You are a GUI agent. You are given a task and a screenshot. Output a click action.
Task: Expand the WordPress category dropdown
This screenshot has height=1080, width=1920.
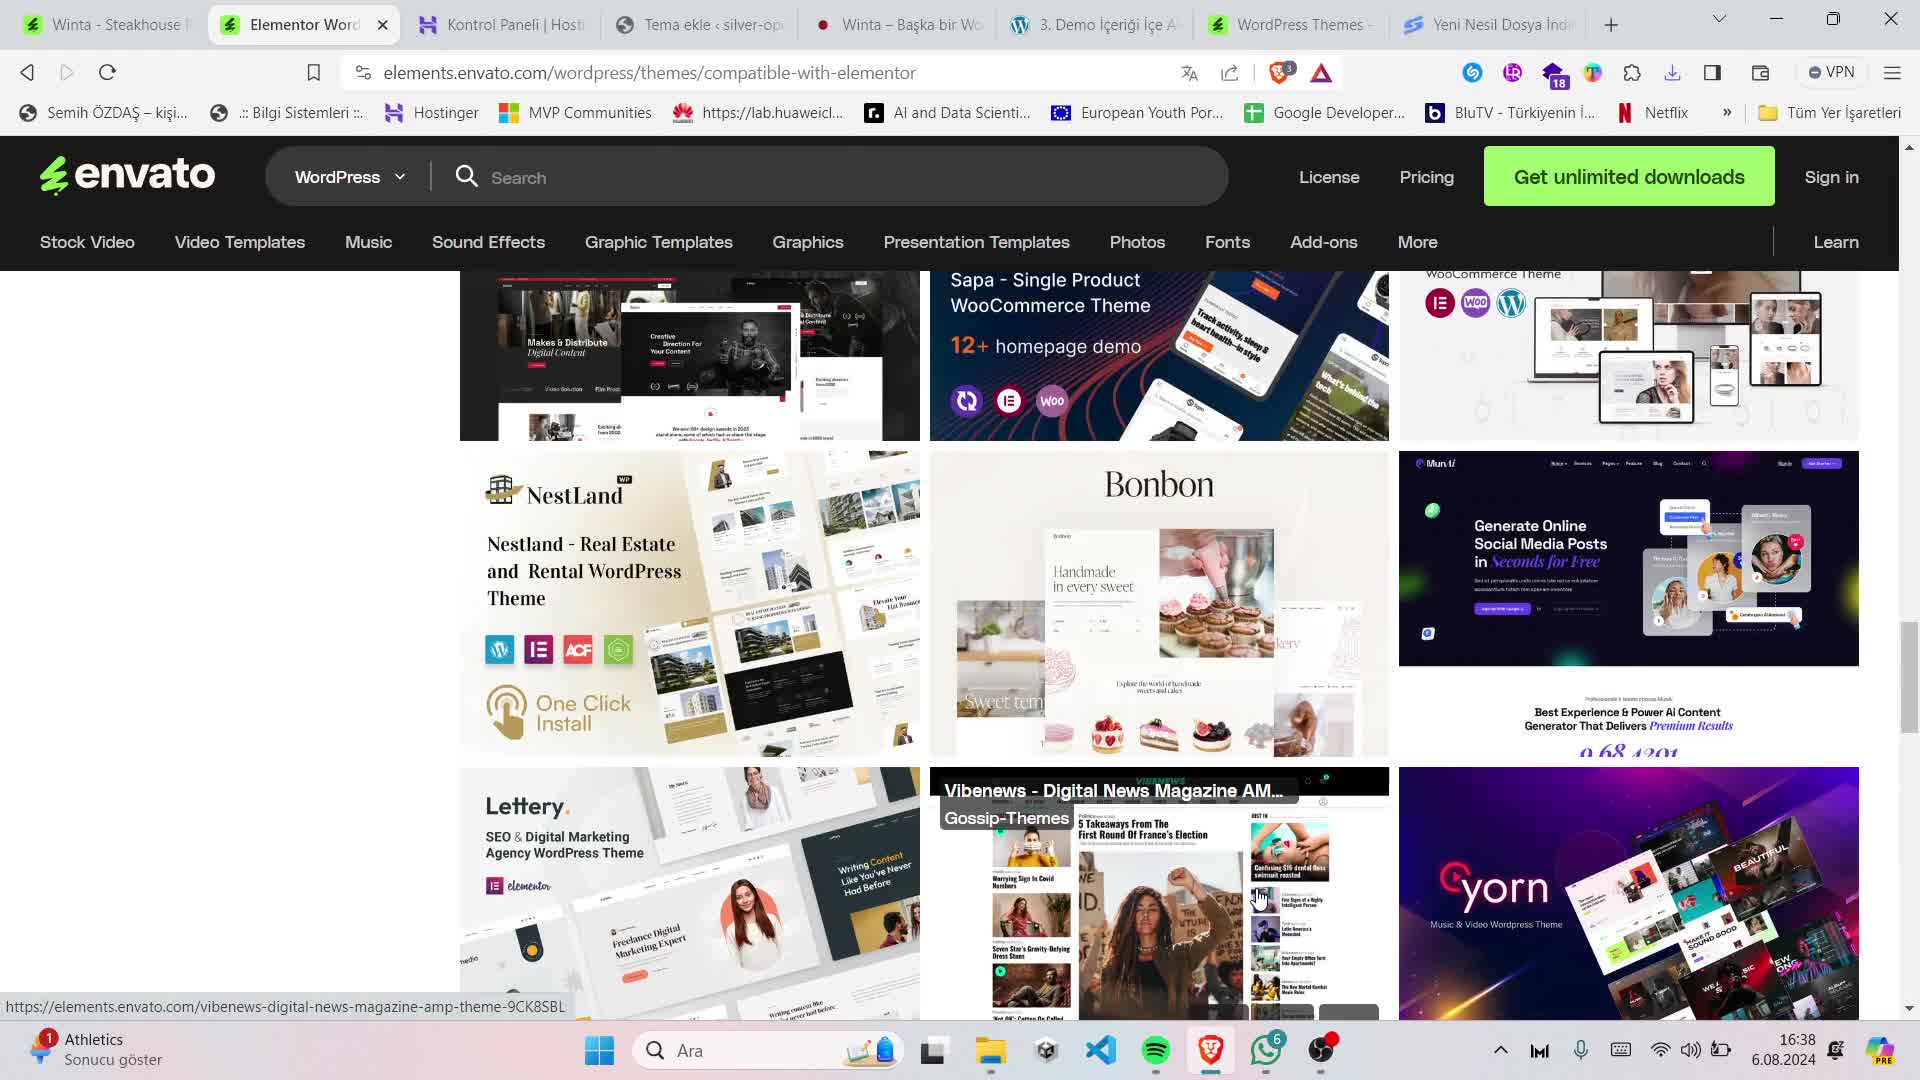350,177
